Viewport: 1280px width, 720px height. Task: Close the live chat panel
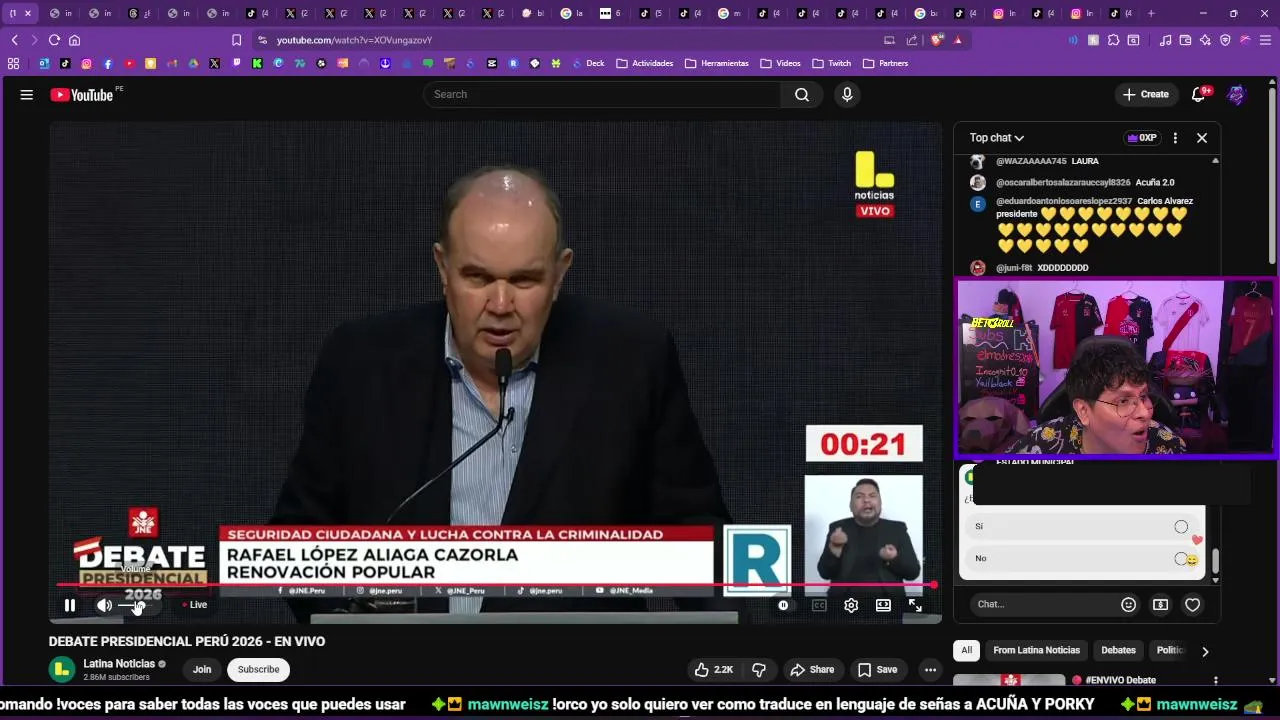(x=1202, y=138)
